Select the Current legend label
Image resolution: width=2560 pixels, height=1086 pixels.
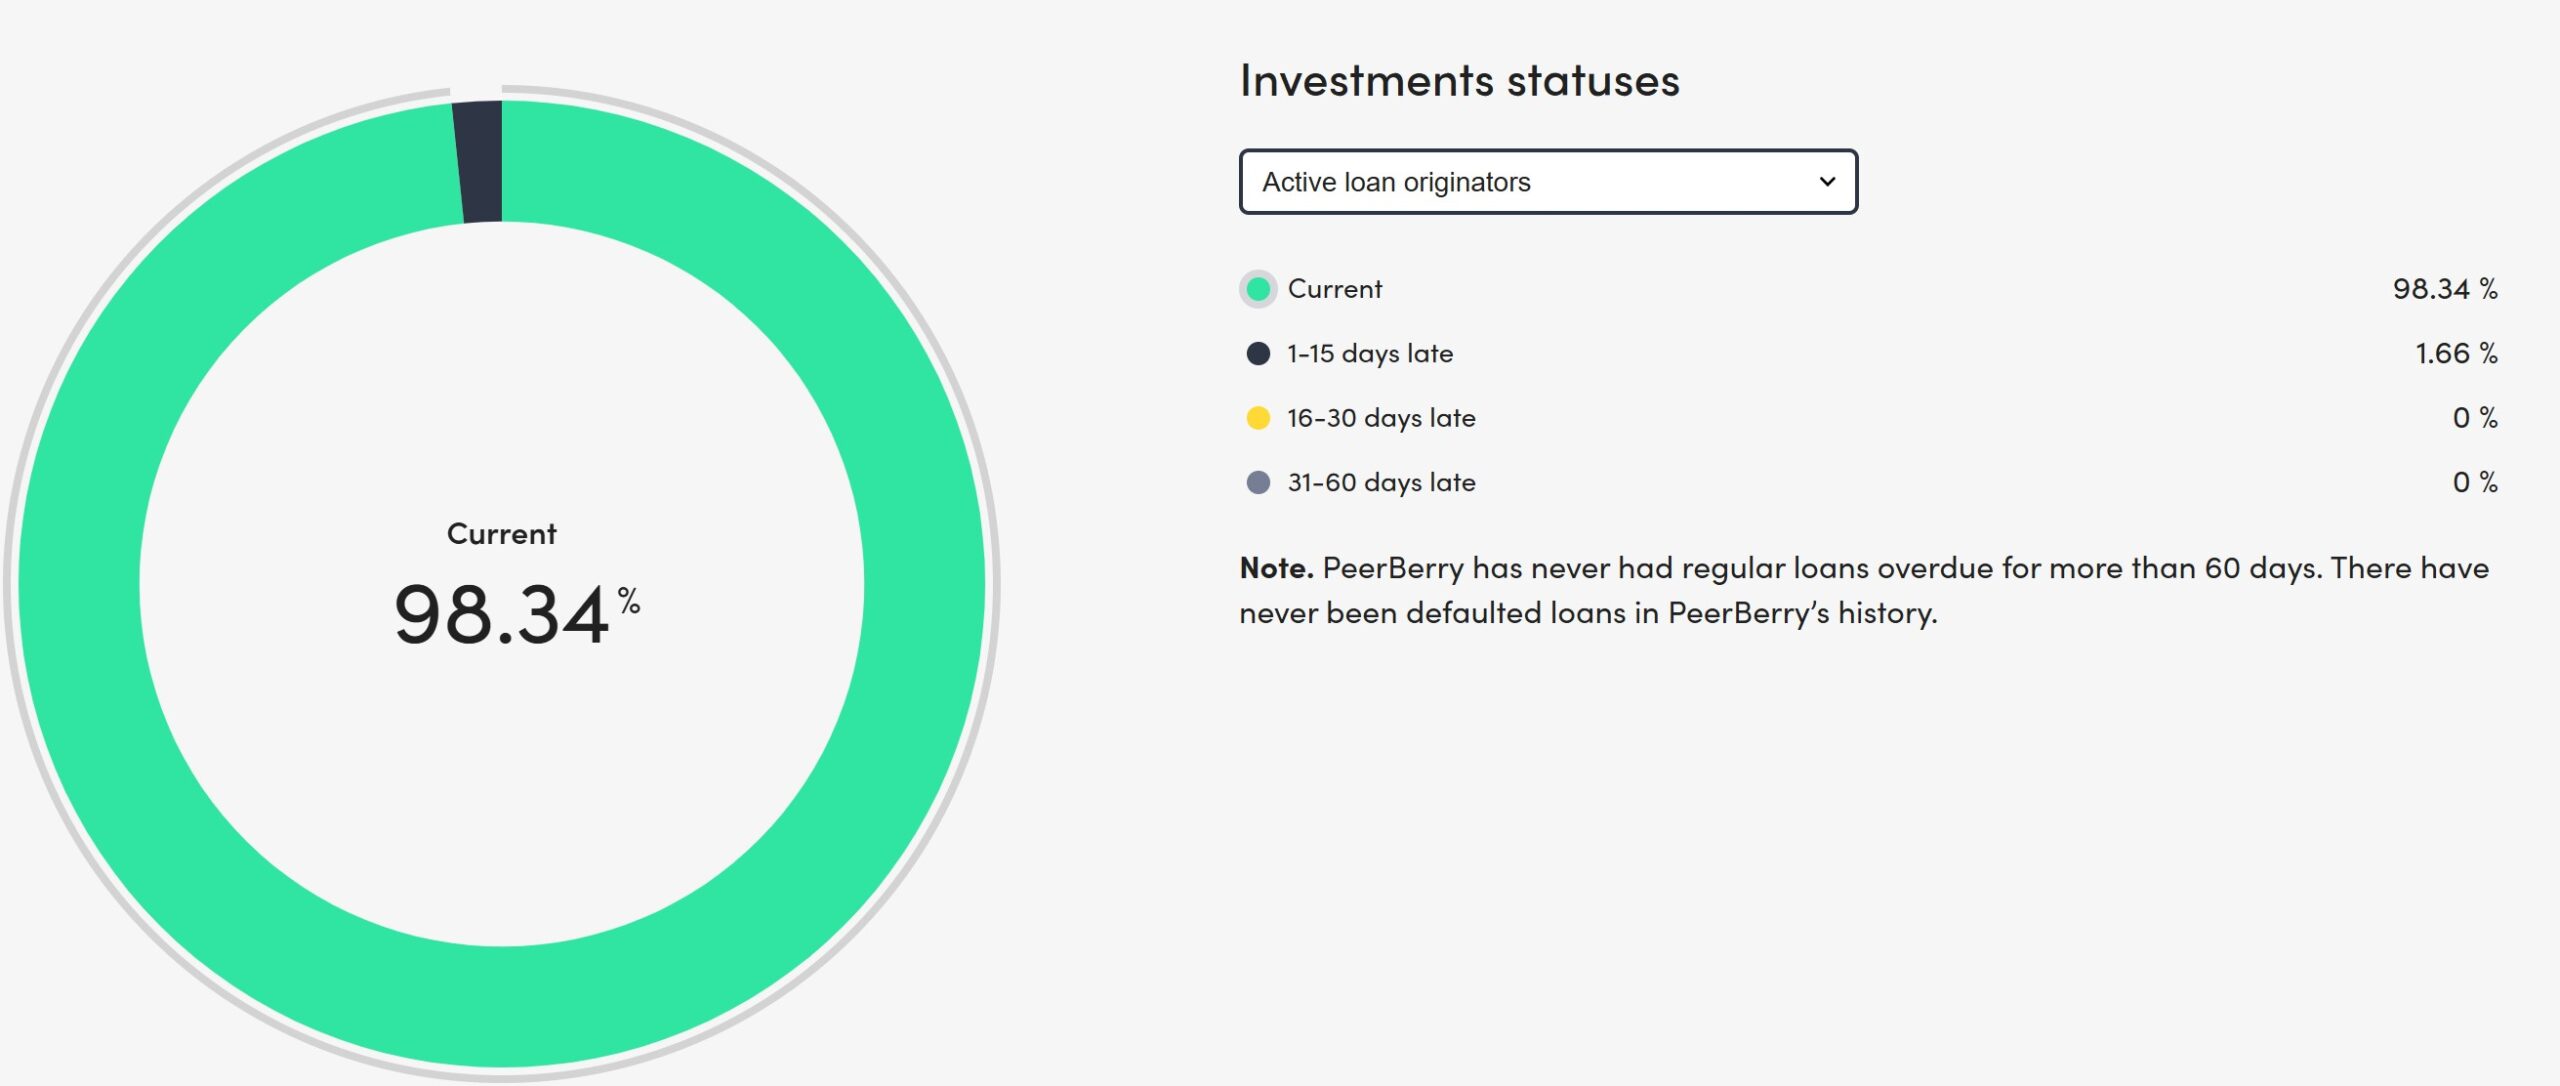(x=1334, y=289)
